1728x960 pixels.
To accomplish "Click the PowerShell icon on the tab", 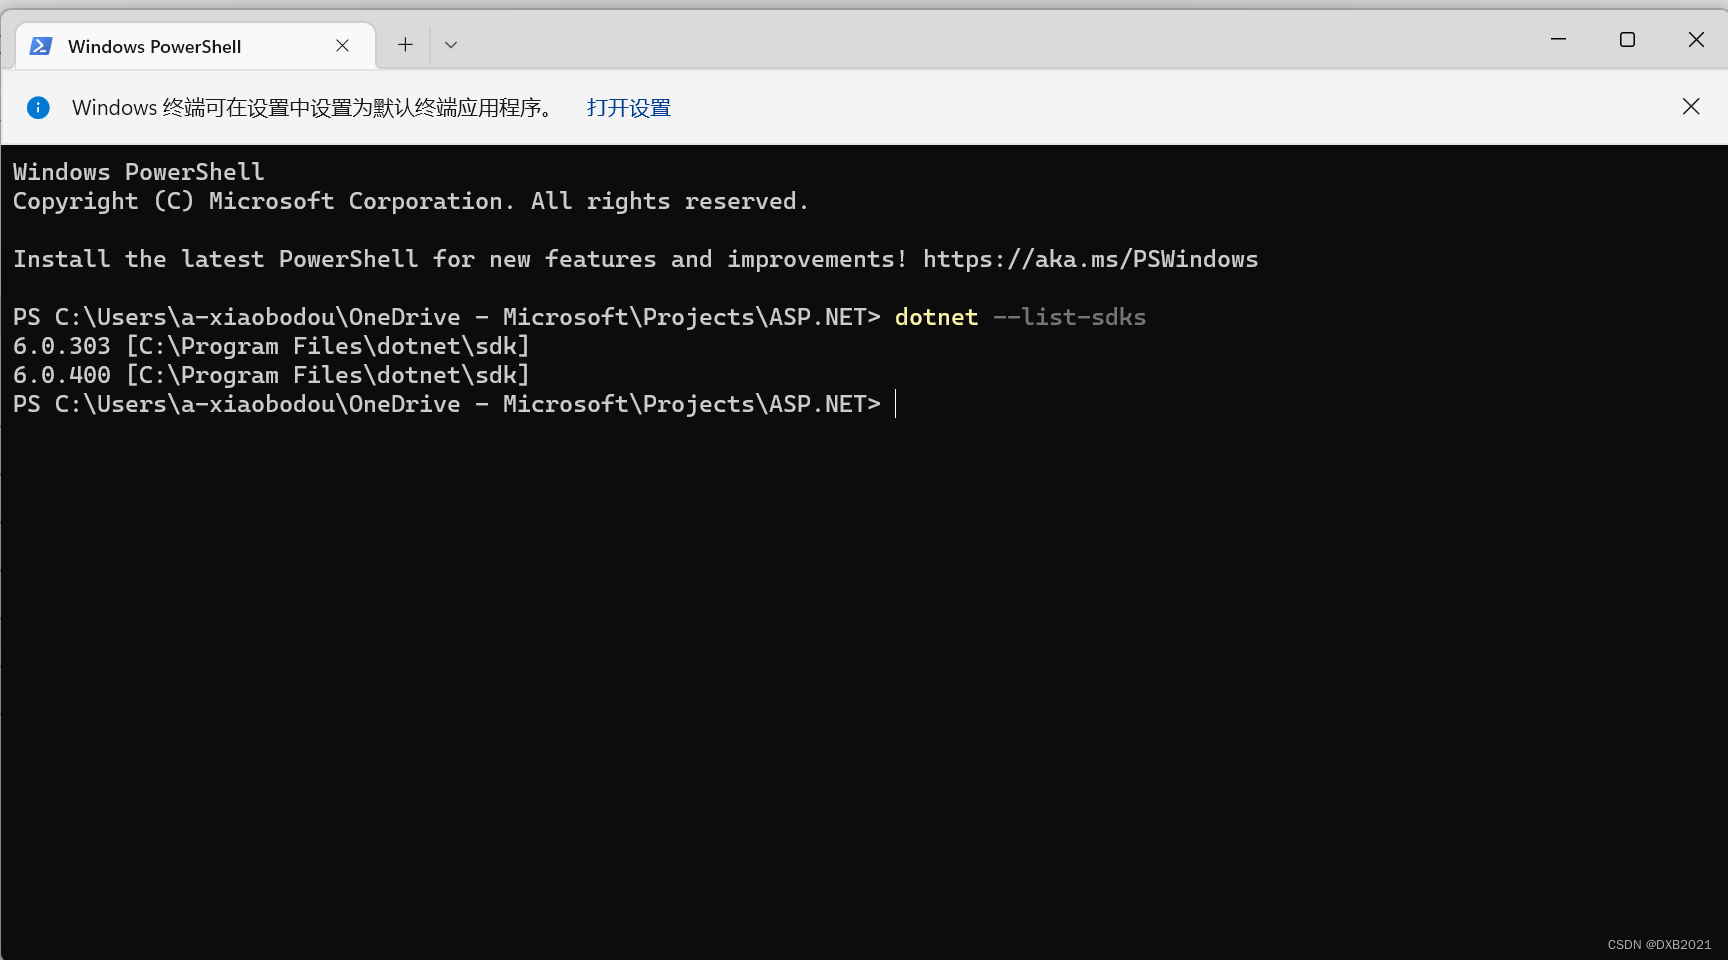I will tap(41, 46).
